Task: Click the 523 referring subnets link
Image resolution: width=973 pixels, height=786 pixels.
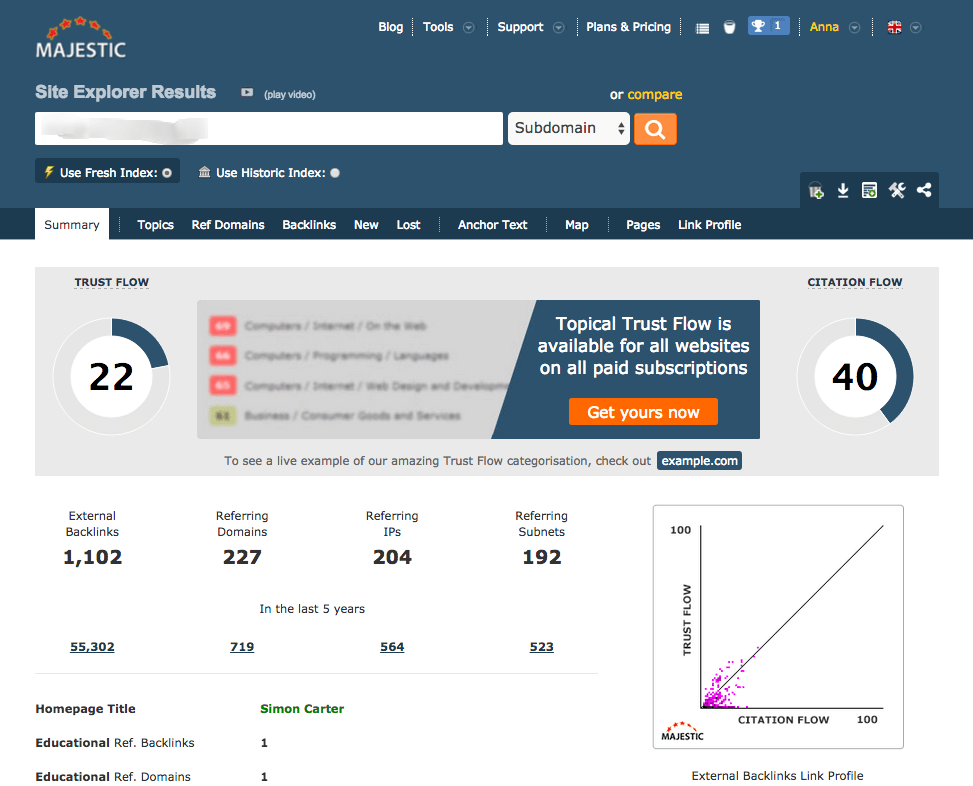Action: 542,646
